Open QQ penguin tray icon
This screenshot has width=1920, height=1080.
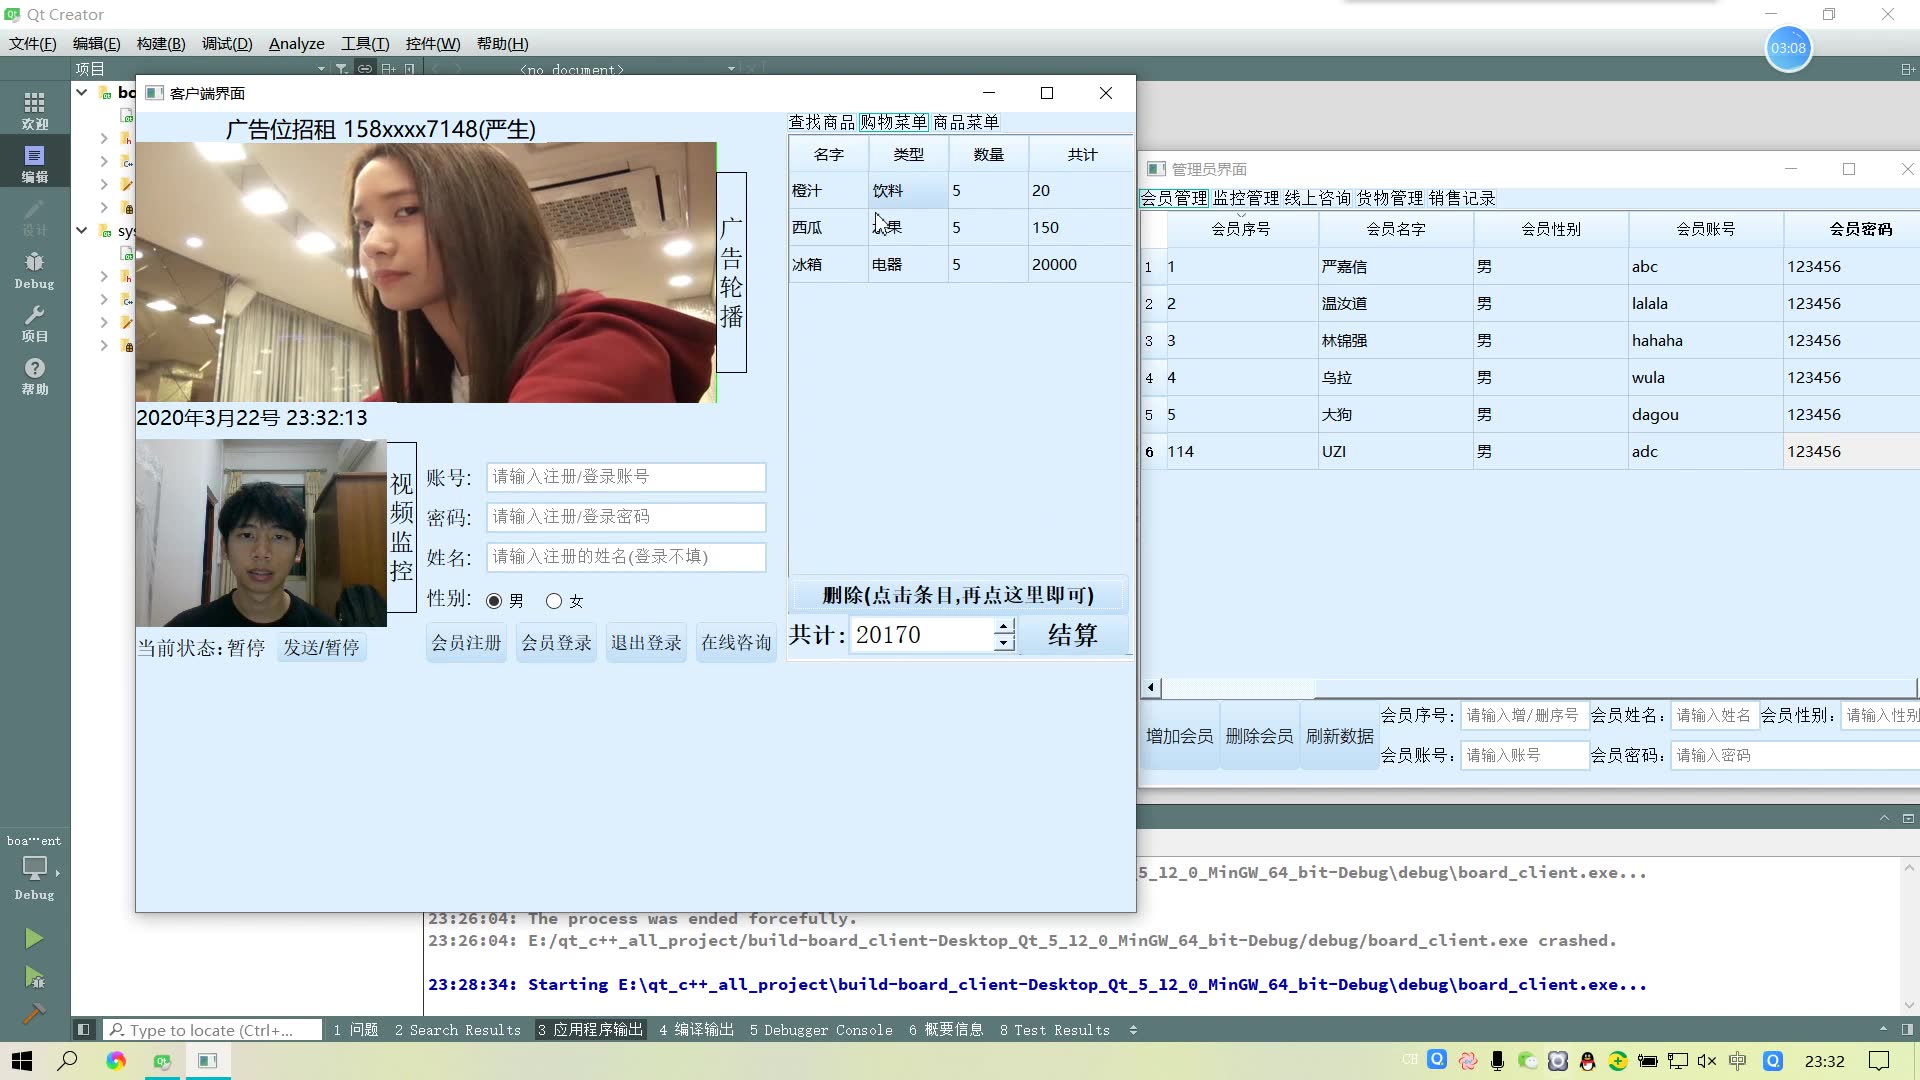point(1587,1061)
